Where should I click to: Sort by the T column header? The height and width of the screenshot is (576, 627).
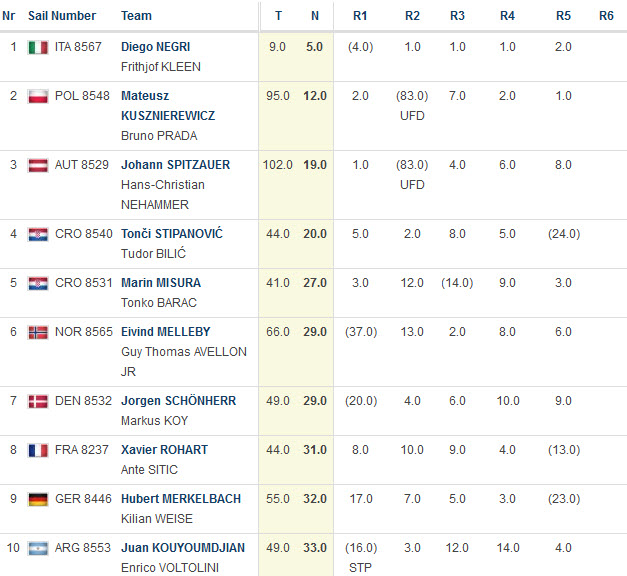point(278,16)
